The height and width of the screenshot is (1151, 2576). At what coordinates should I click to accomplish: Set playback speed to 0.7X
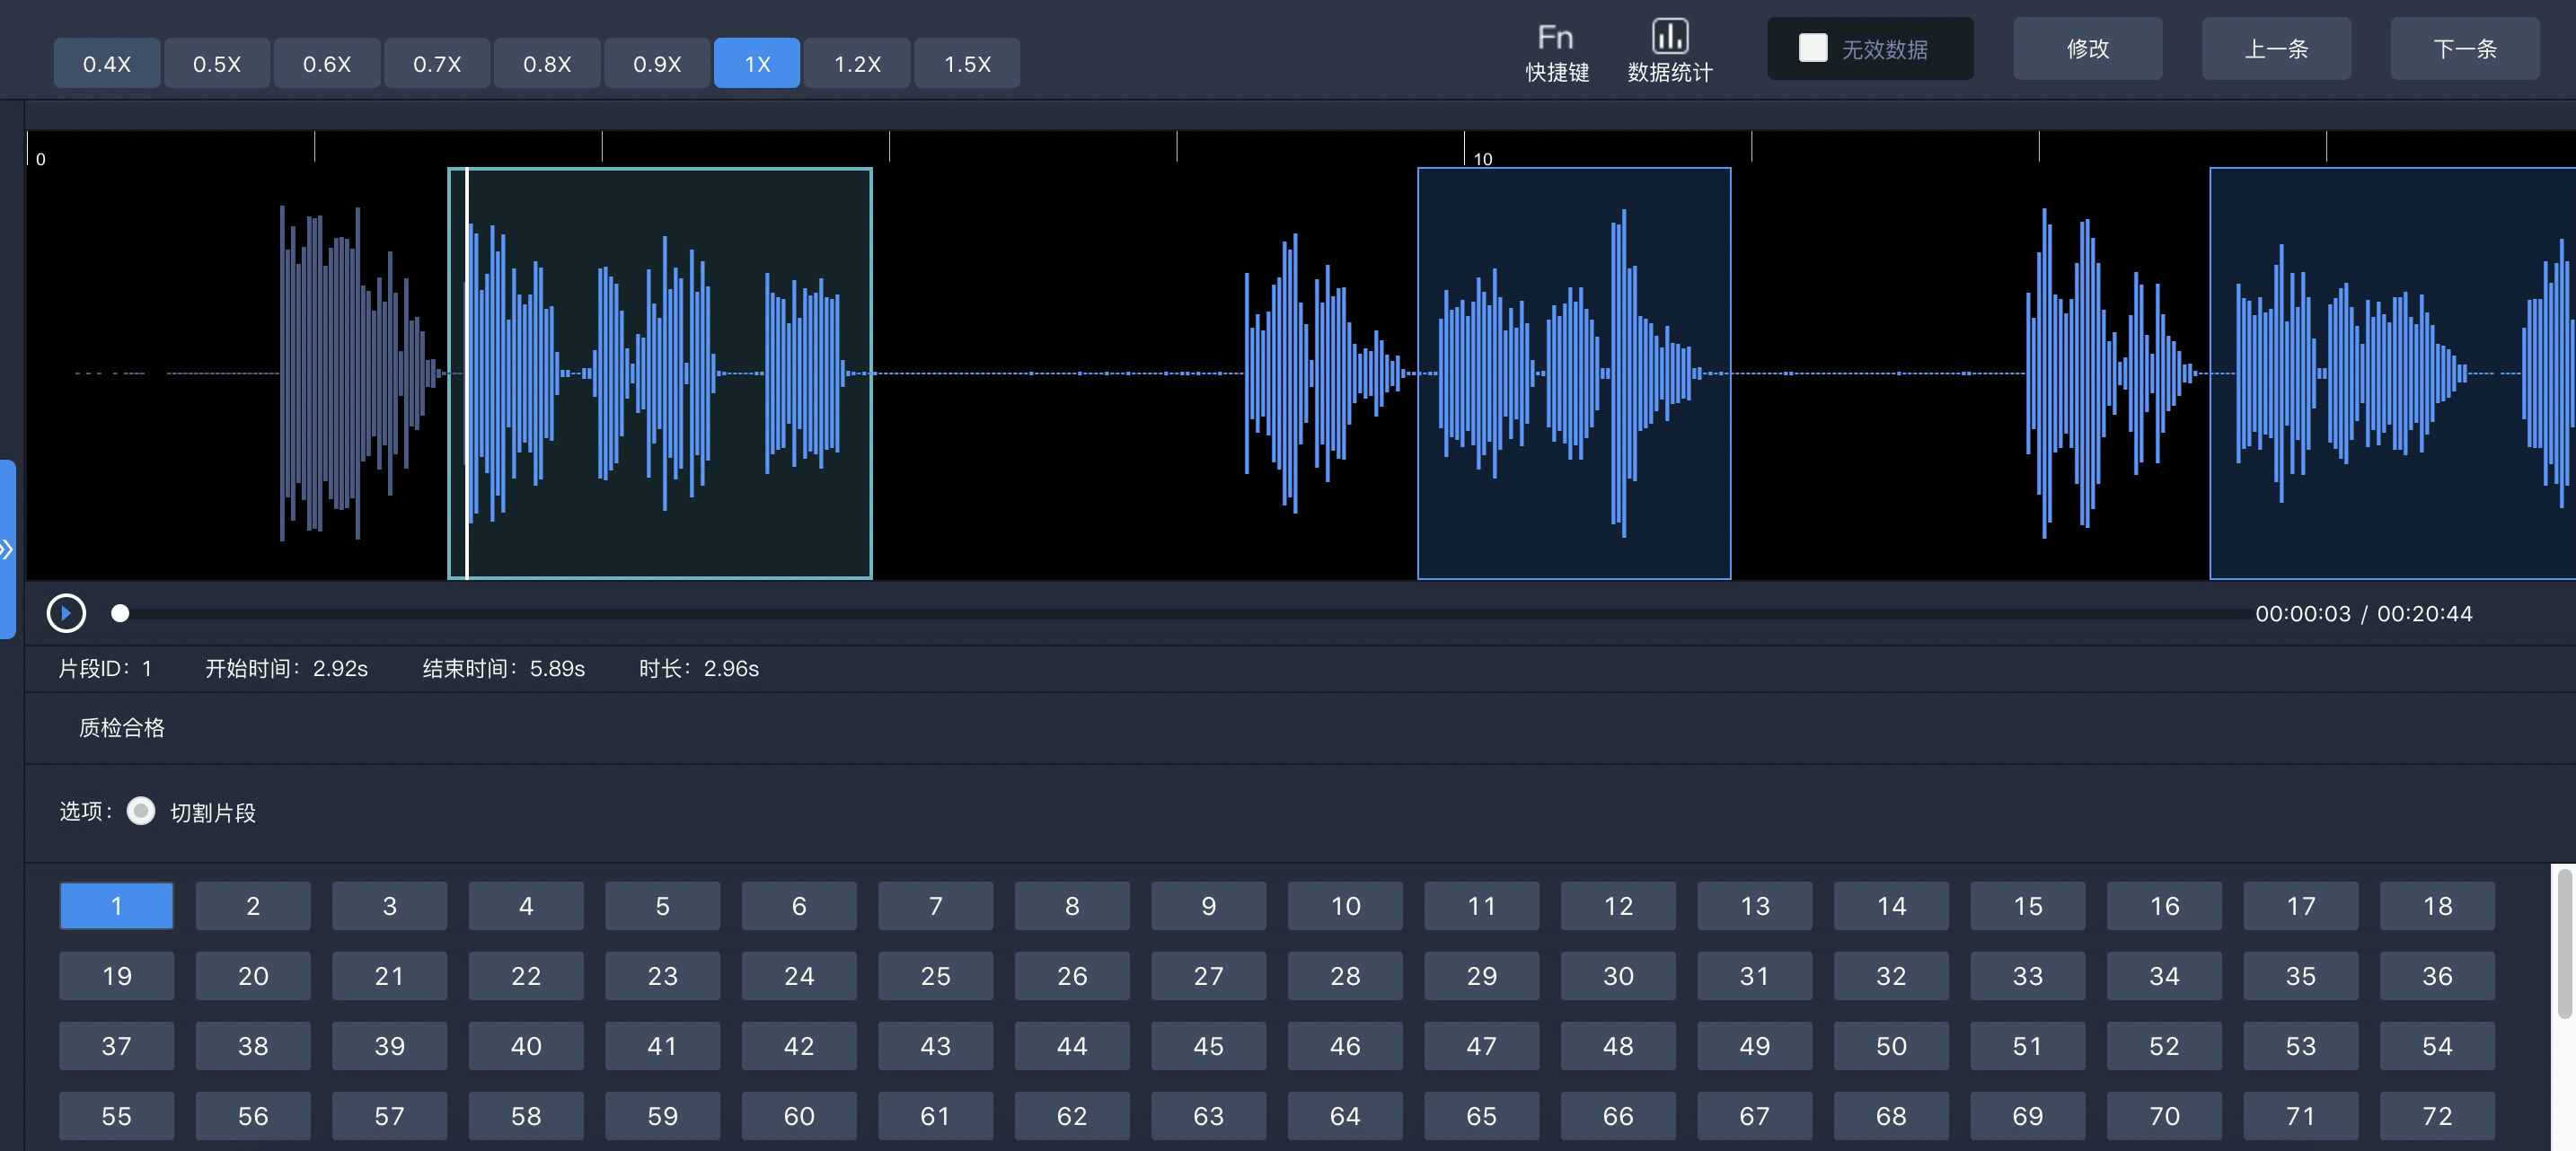click(x=437, y=63)
